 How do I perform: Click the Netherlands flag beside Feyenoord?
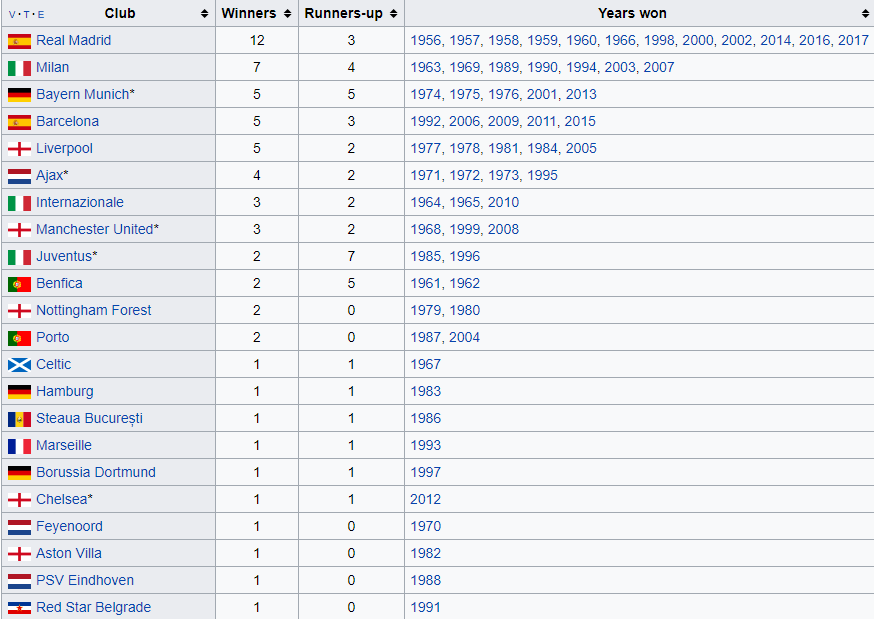tap(20, 527)
